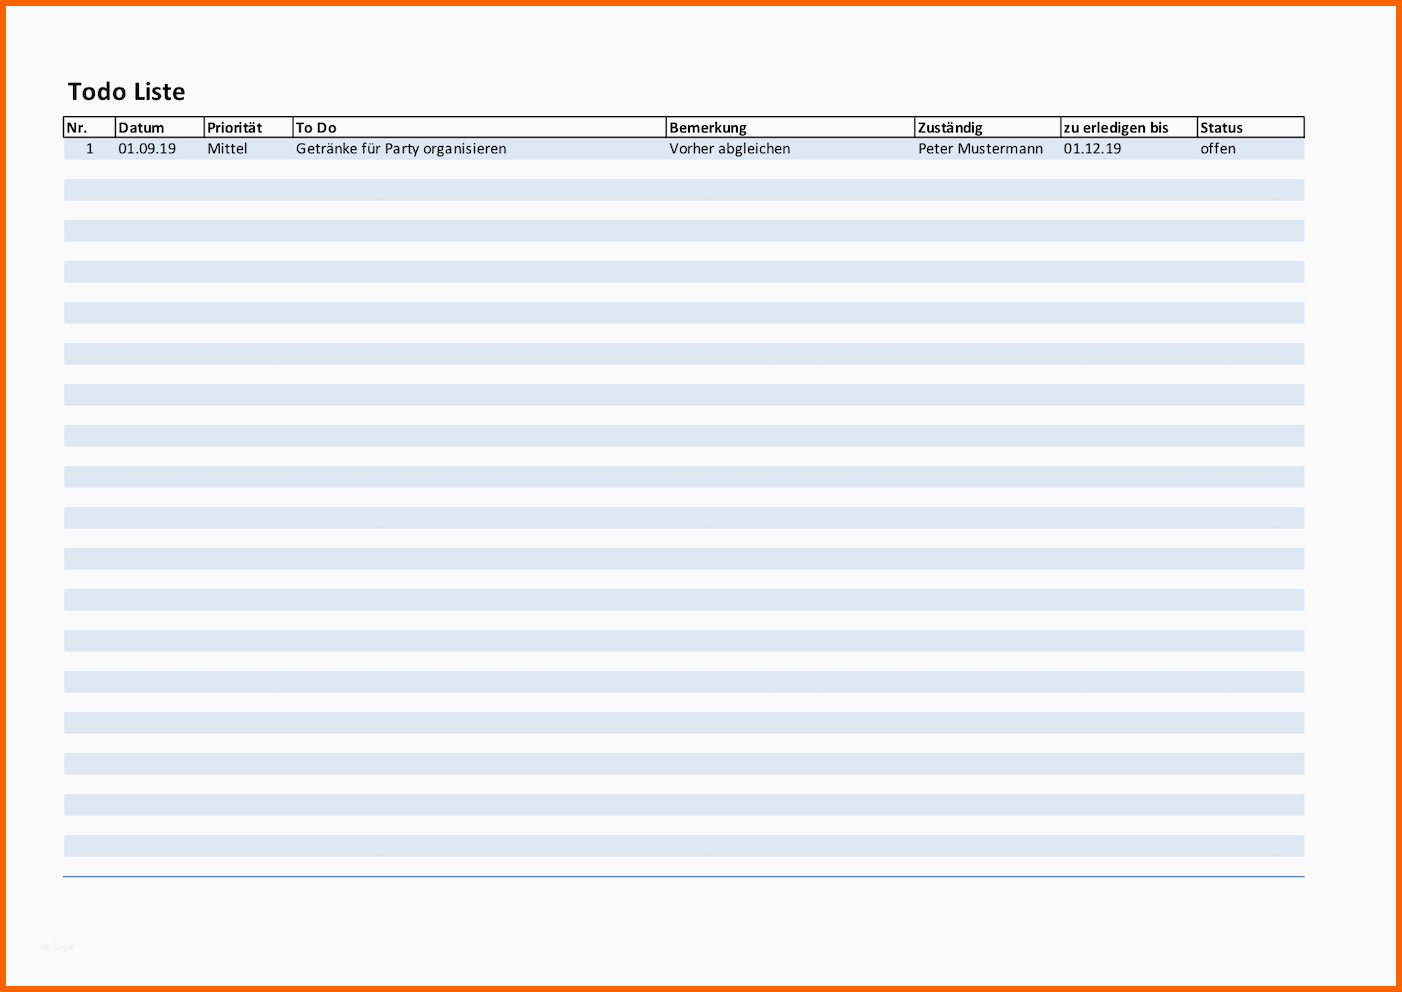Select the "zu erledigen bis" column header

pyautogui.click(x=1129, y=127)
